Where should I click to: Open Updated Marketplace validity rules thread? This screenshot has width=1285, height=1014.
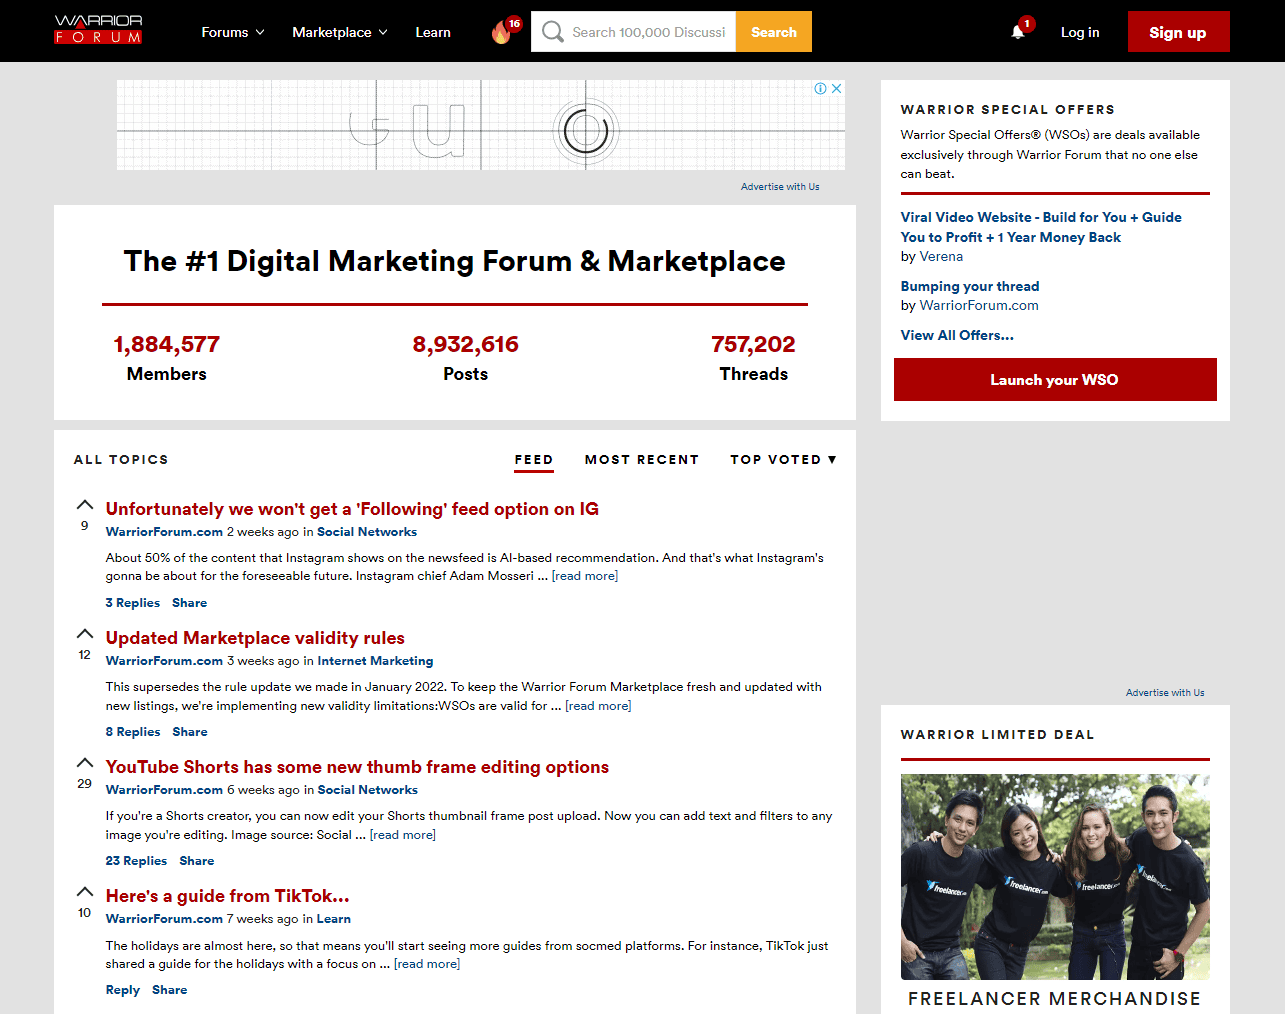pyautogui.click(x=255, y=638)
